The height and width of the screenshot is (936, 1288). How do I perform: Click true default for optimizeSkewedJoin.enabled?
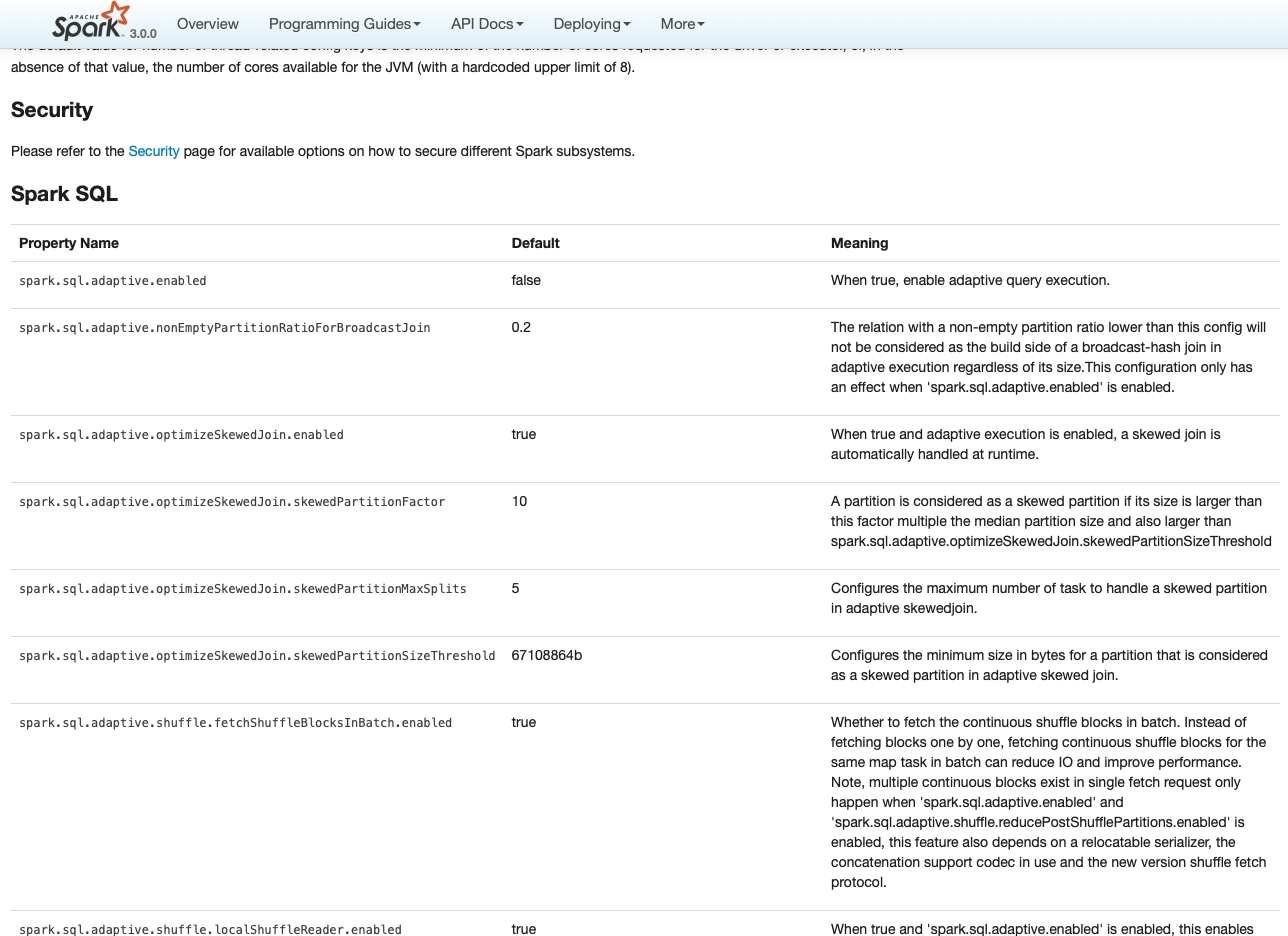click(x=524, y=434)
